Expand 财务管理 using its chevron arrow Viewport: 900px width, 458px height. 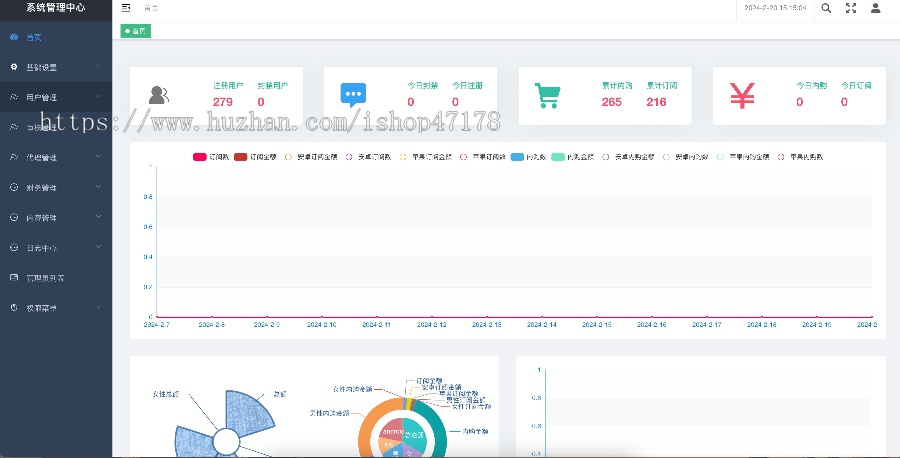pyautogui.click(x=98, y=187)
